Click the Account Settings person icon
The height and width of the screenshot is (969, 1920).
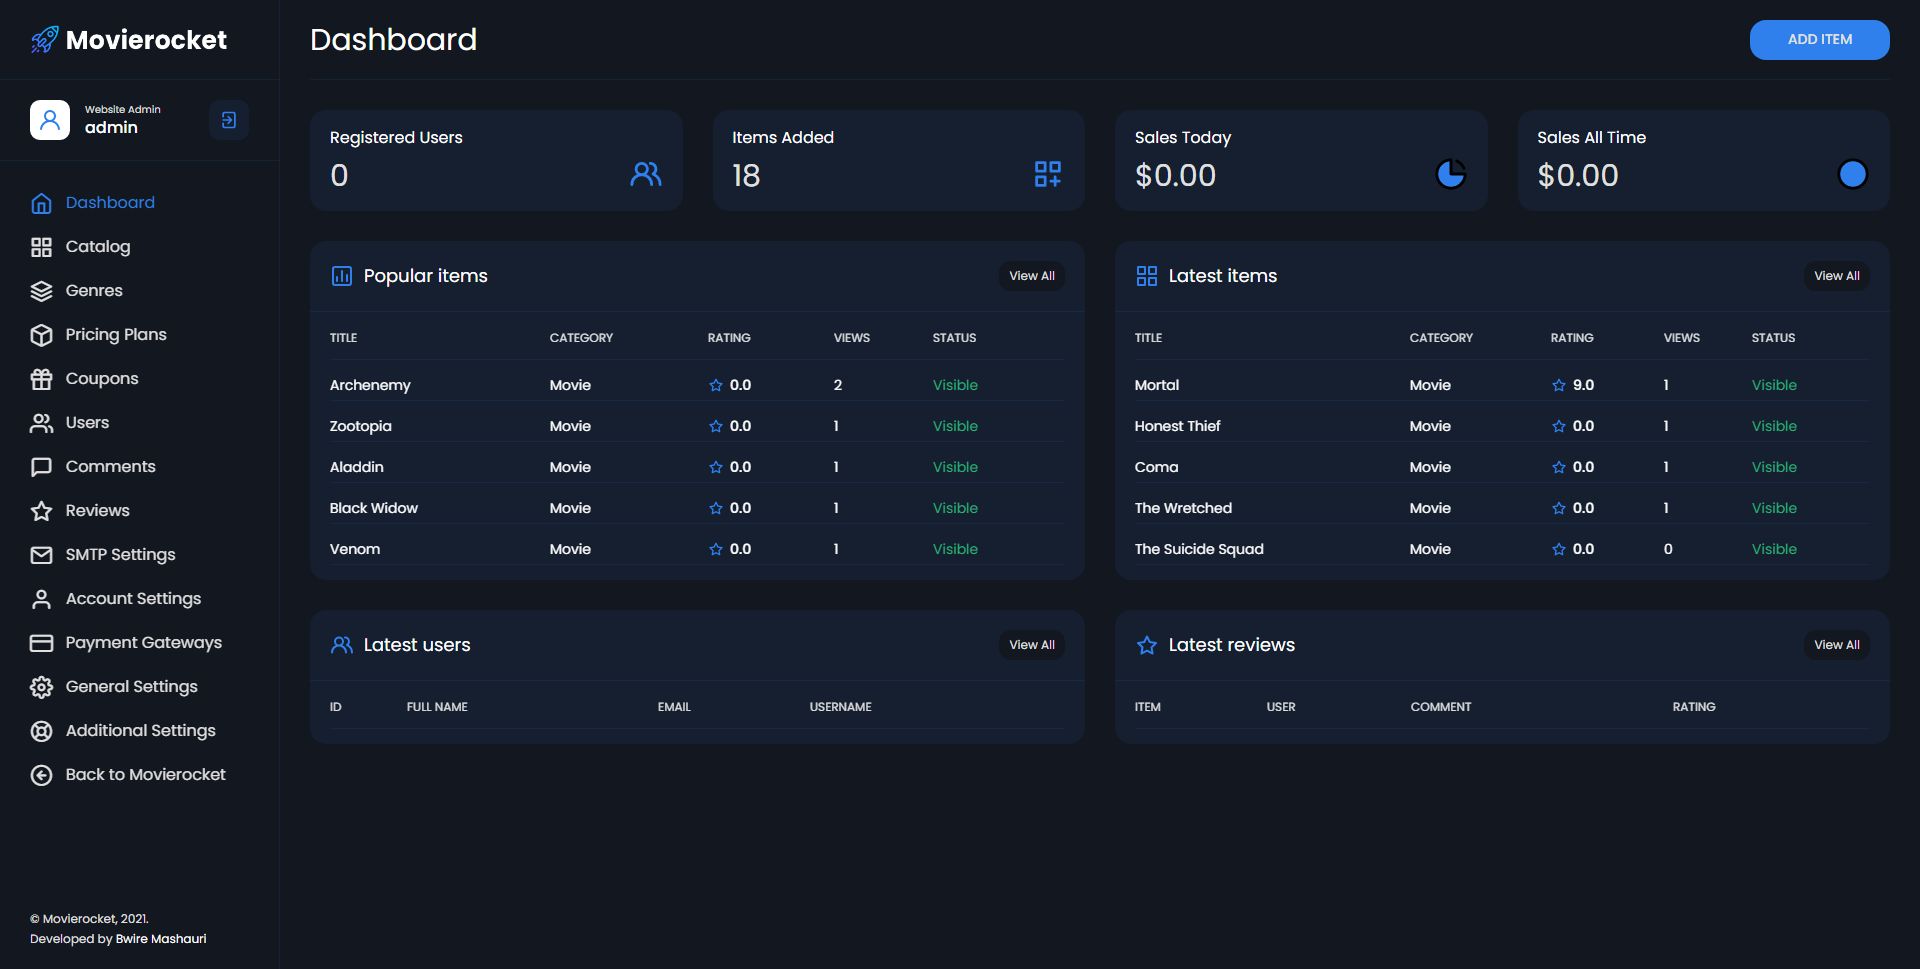click(x=41, y=599)
